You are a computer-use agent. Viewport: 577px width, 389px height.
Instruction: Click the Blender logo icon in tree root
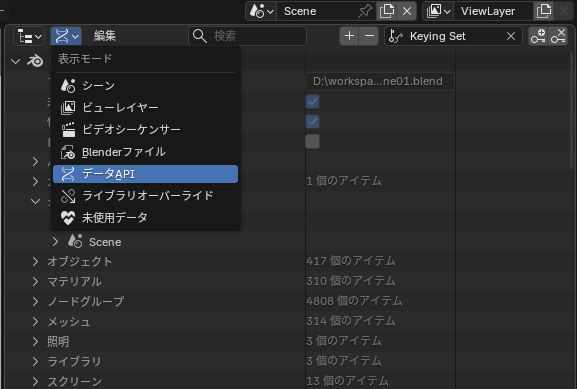(35, 61)
